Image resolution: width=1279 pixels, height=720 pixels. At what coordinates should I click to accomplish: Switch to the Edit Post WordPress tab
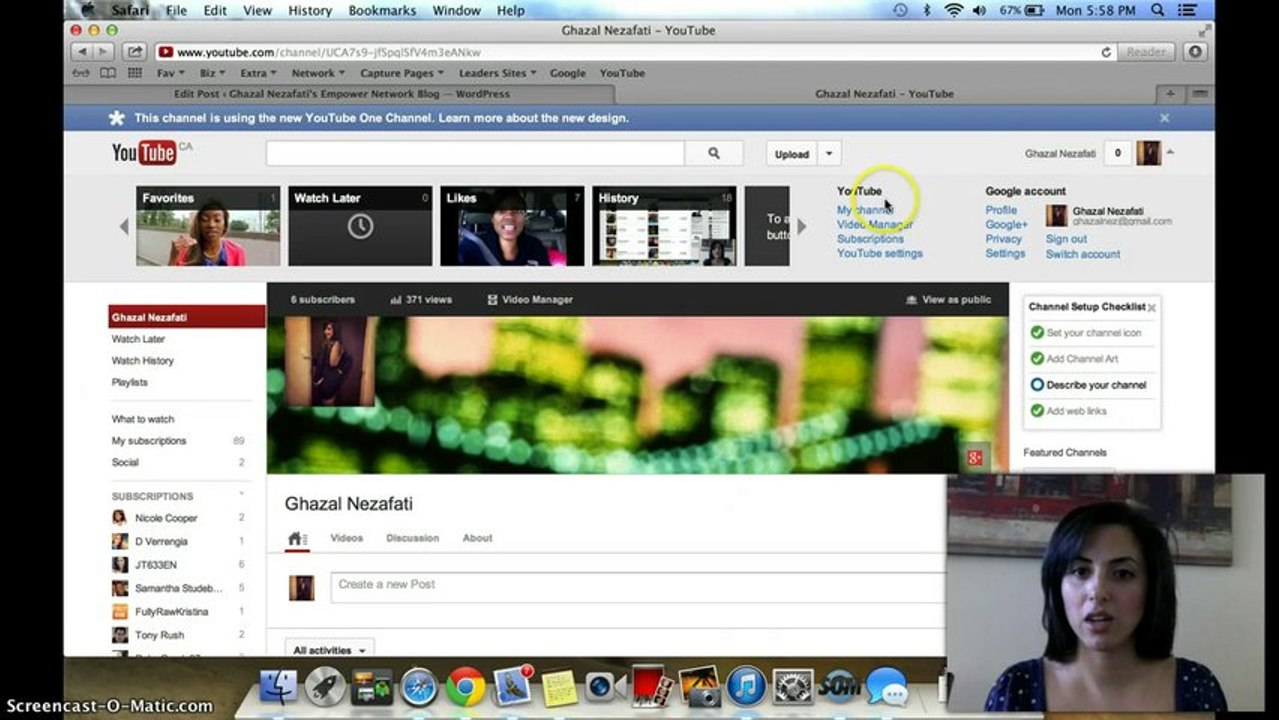click(x=340, y=94)
